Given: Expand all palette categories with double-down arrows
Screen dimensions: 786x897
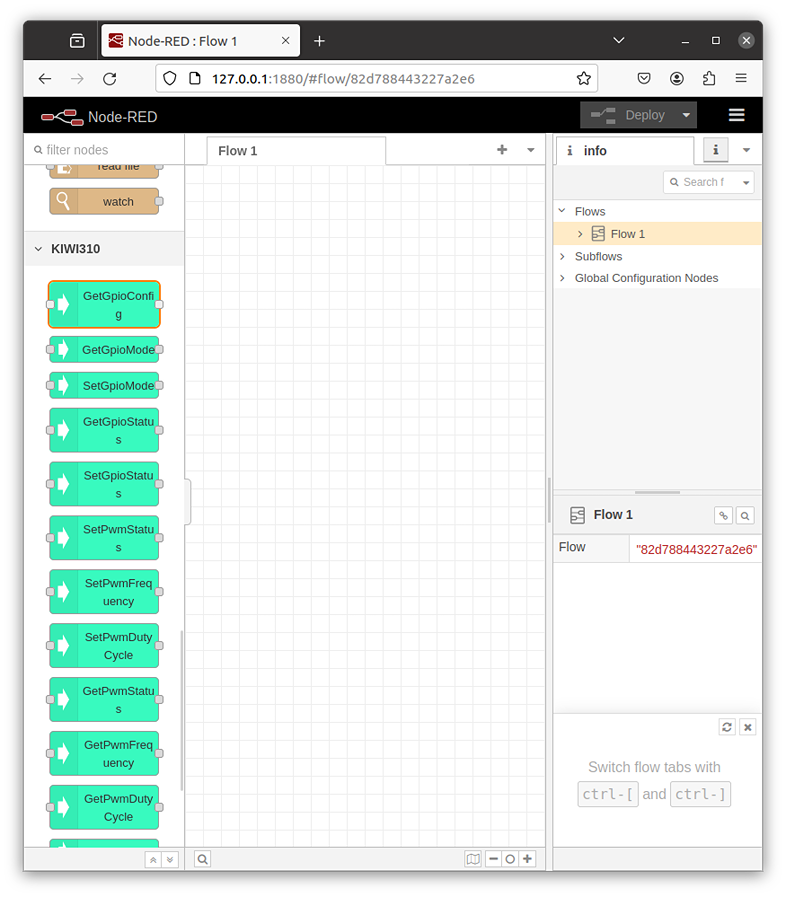Looking at the screenshot, I should coord(169,859).
